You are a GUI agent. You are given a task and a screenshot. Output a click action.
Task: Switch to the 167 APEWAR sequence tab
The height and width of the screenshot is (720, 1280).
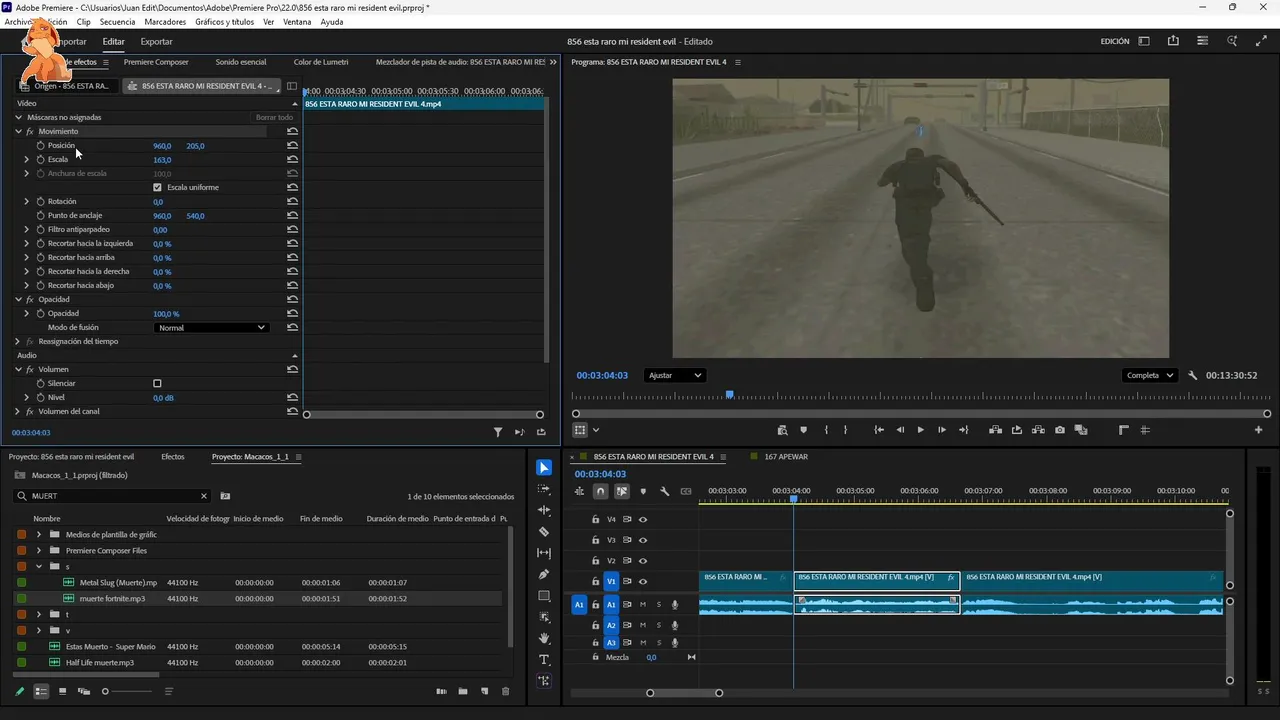point(786,457)
